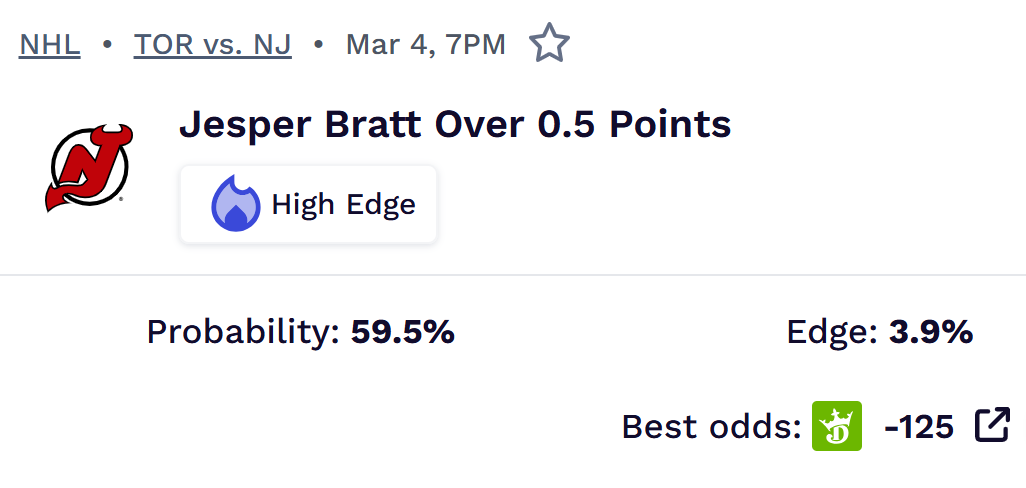Click the Probability label

pos(244,332)
